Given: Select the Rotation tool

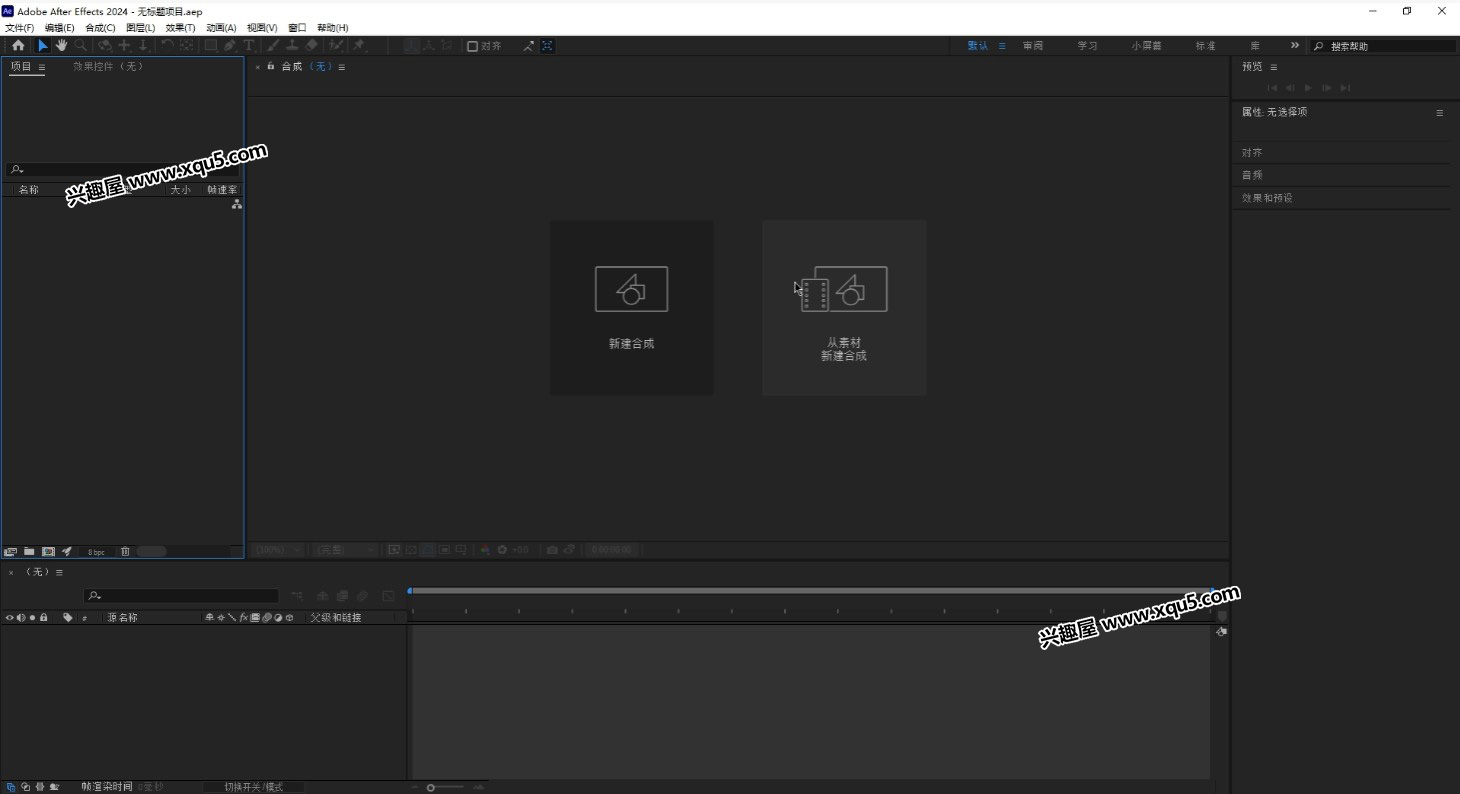Looking at the screenshot, I should click(x=167, y=46).
